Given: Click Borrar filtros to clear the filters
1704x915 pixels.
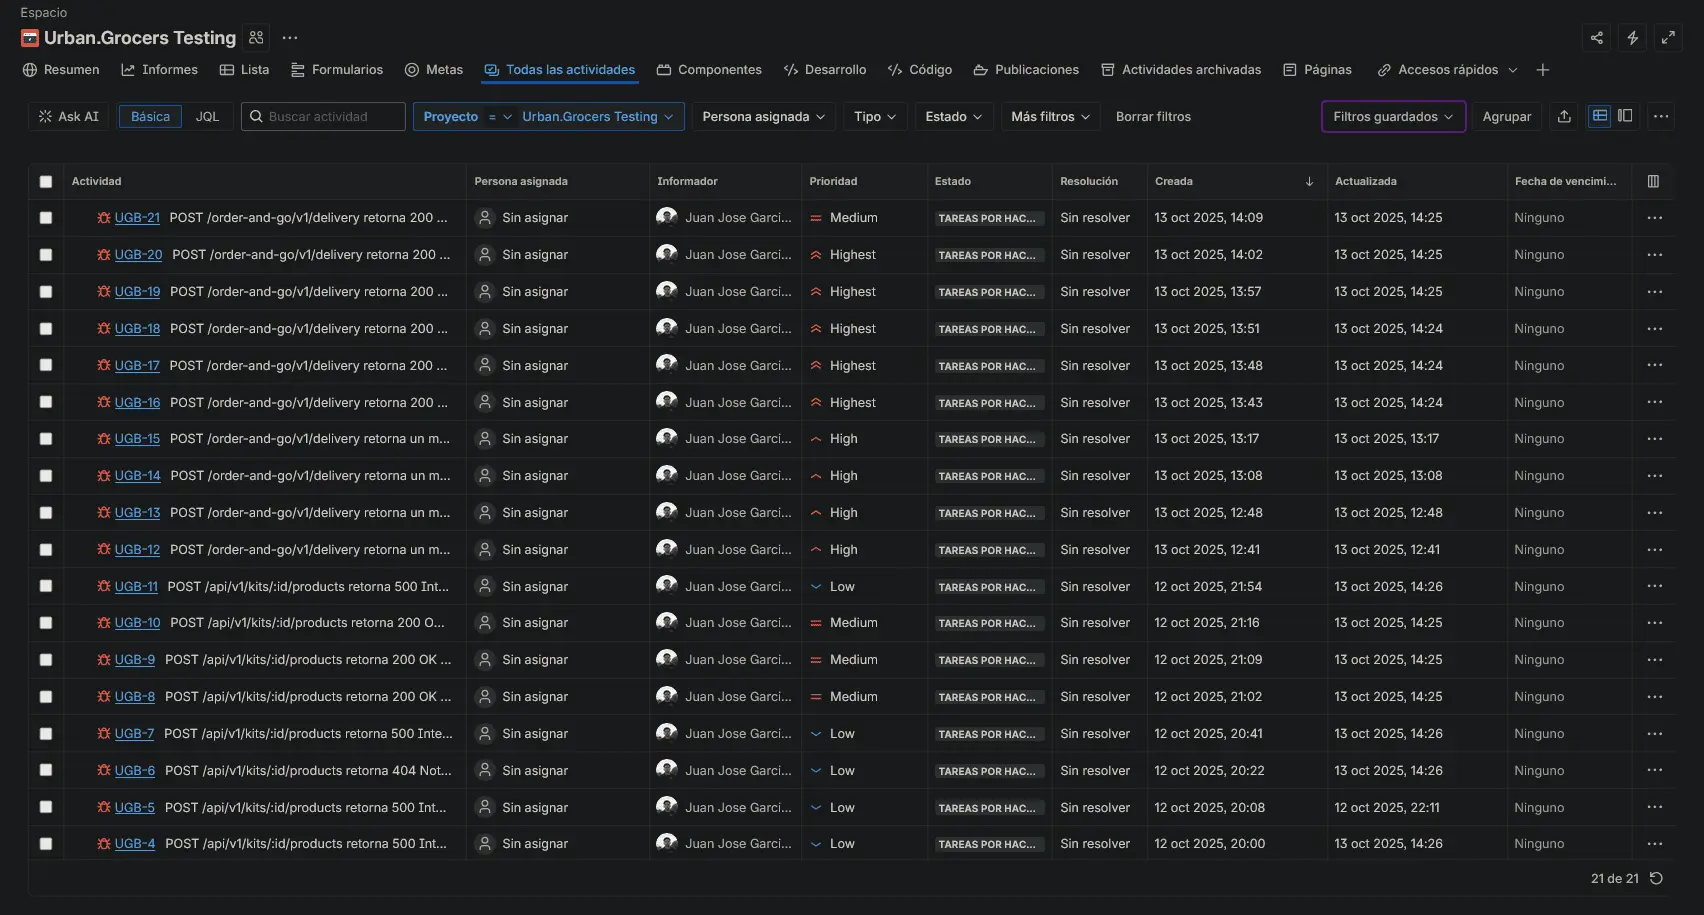Looking at the screenshot, I should click(1153, 117).
